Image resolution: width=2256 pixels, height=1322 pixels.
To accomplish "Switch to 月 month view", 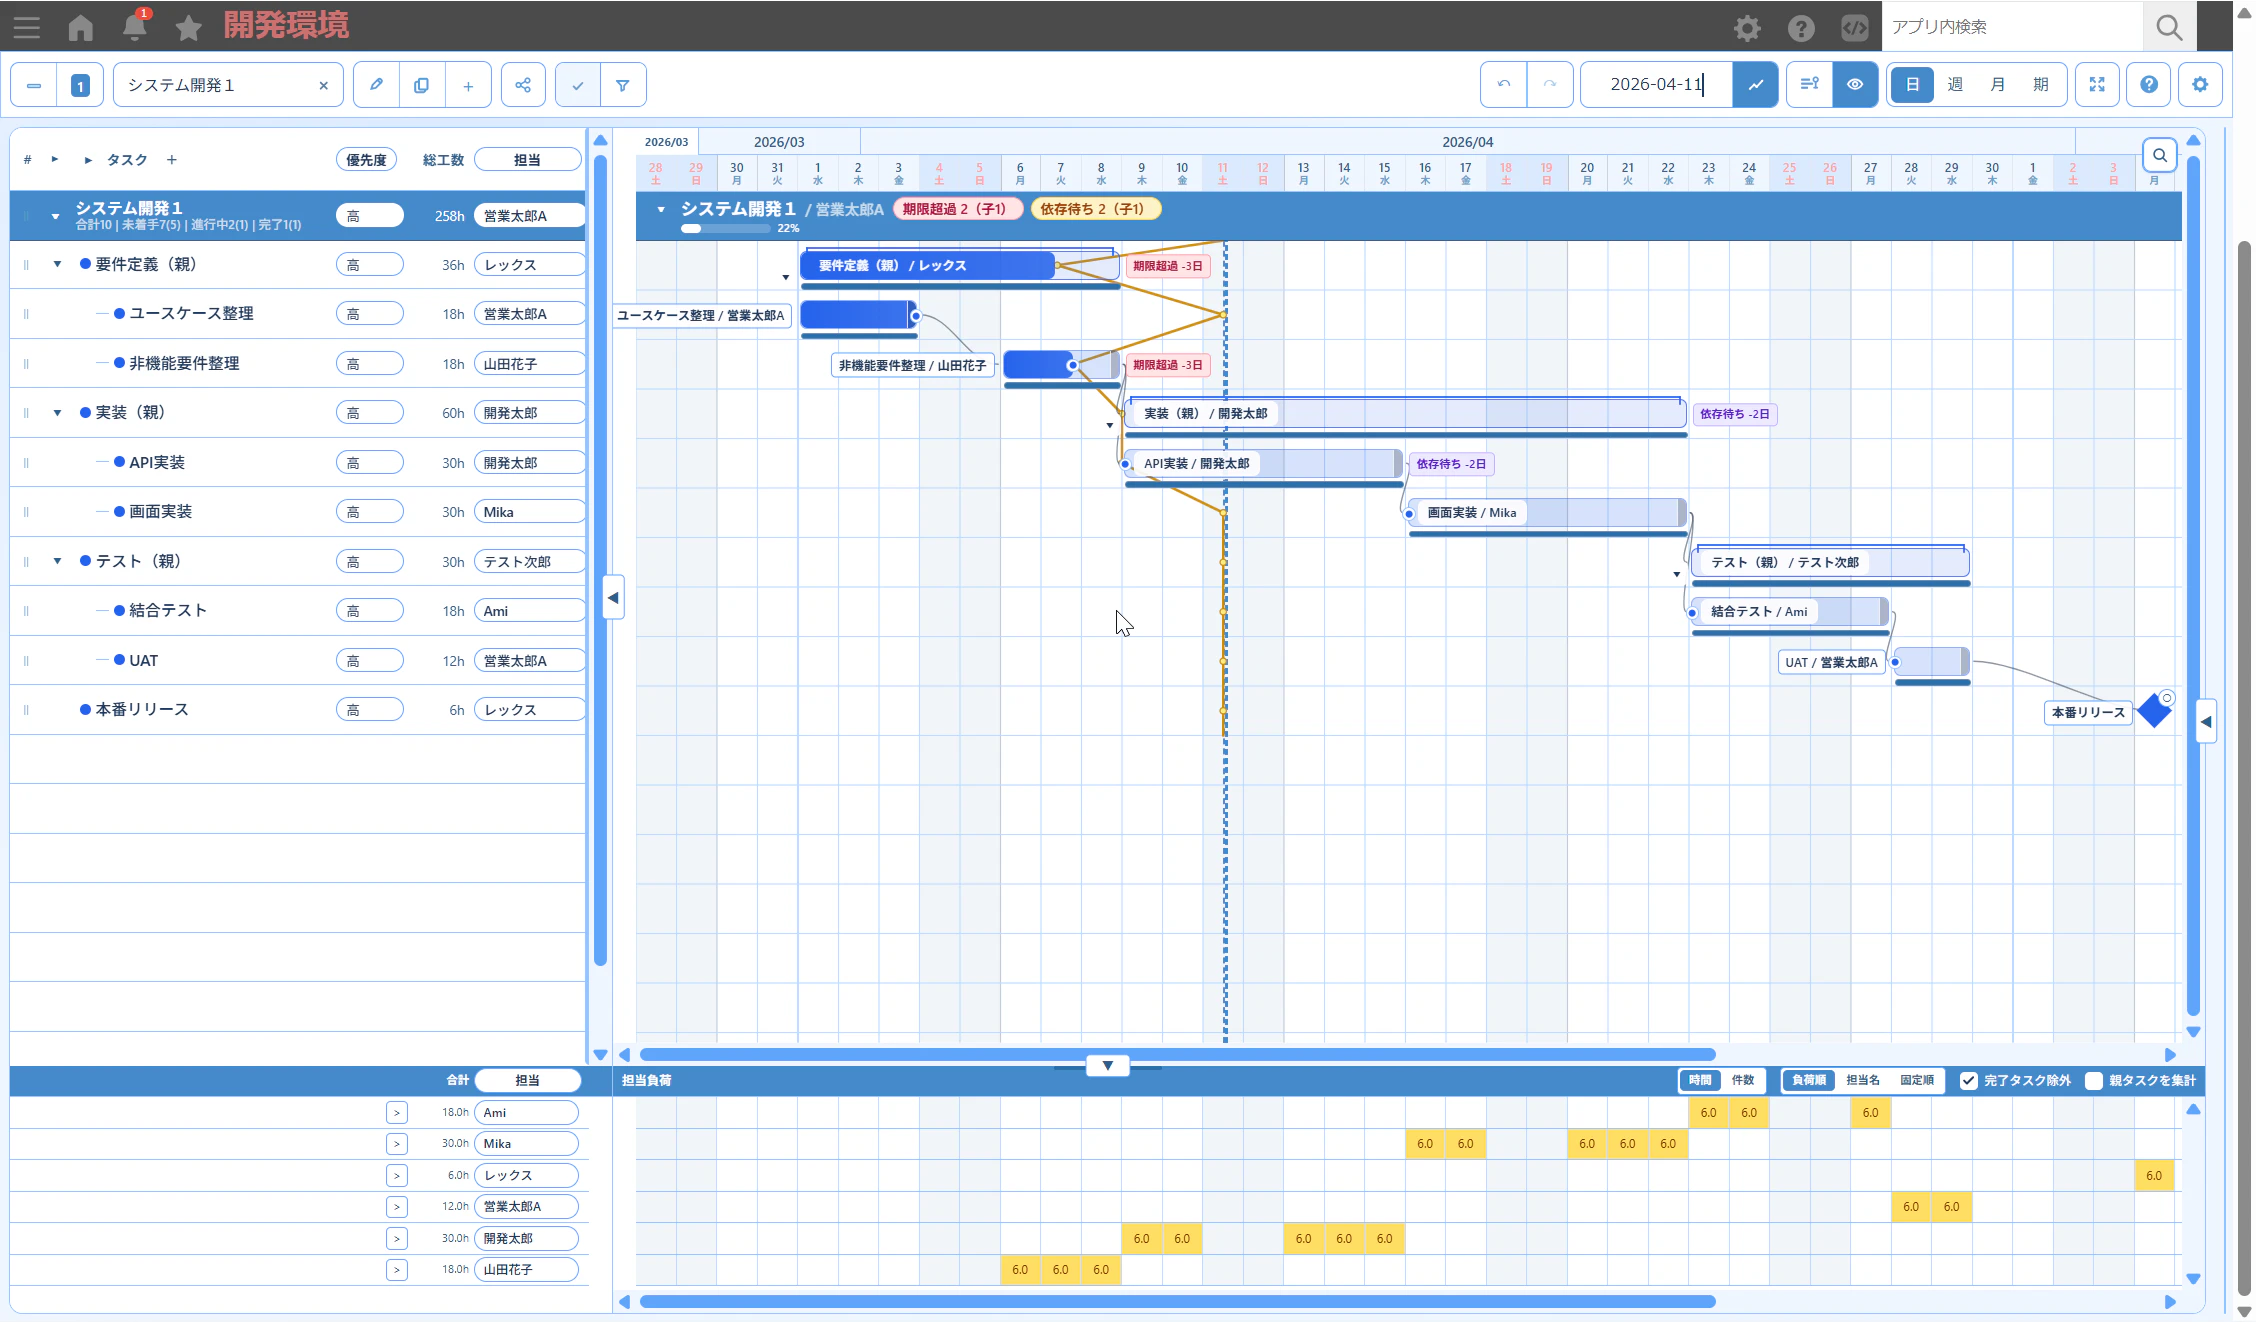I will pos(1998,85).
